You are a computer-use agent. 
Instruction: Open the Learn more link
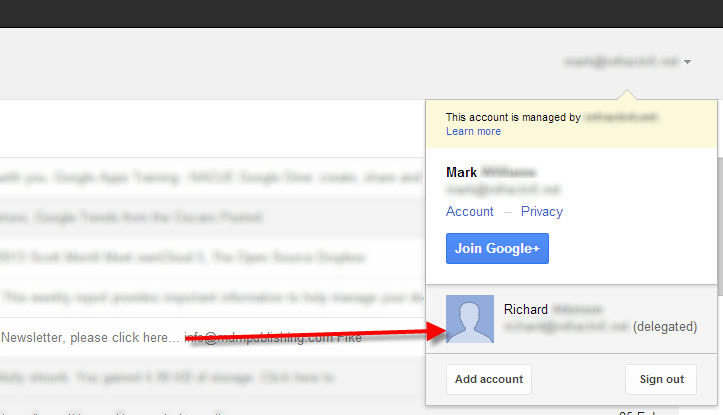coord(473,131)
